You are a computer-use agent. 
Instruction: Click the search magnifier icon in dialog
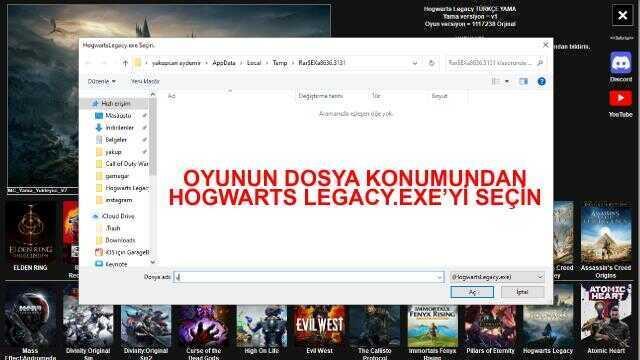[540, 63]
